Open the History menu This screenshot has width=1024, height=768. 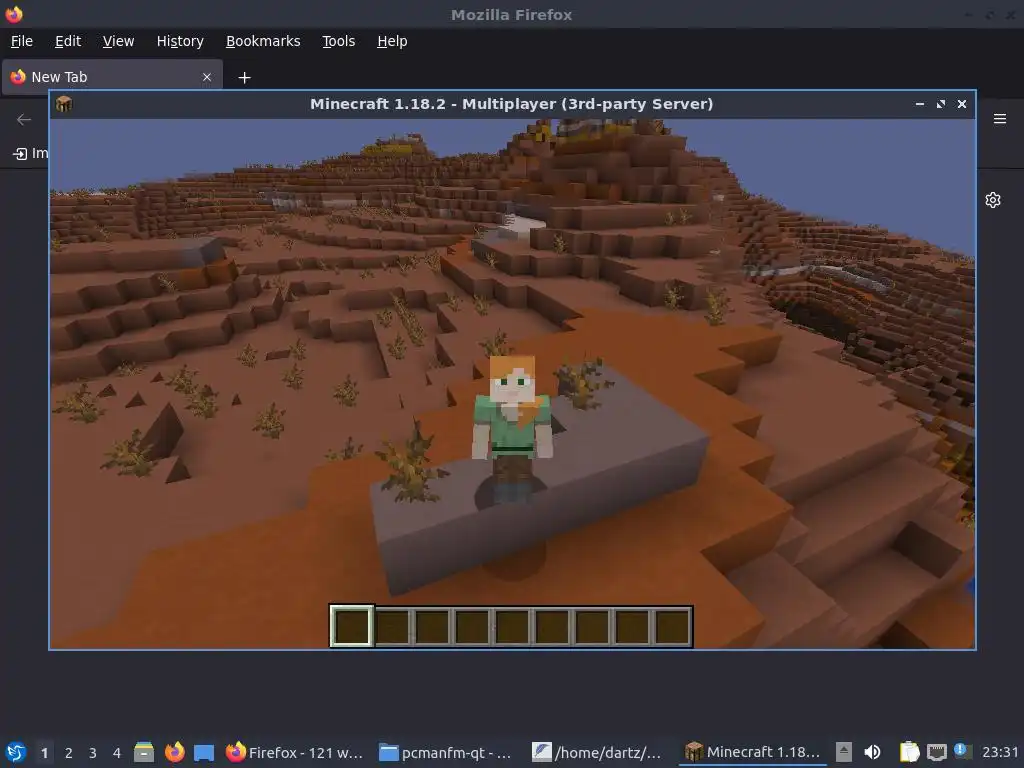180,41
